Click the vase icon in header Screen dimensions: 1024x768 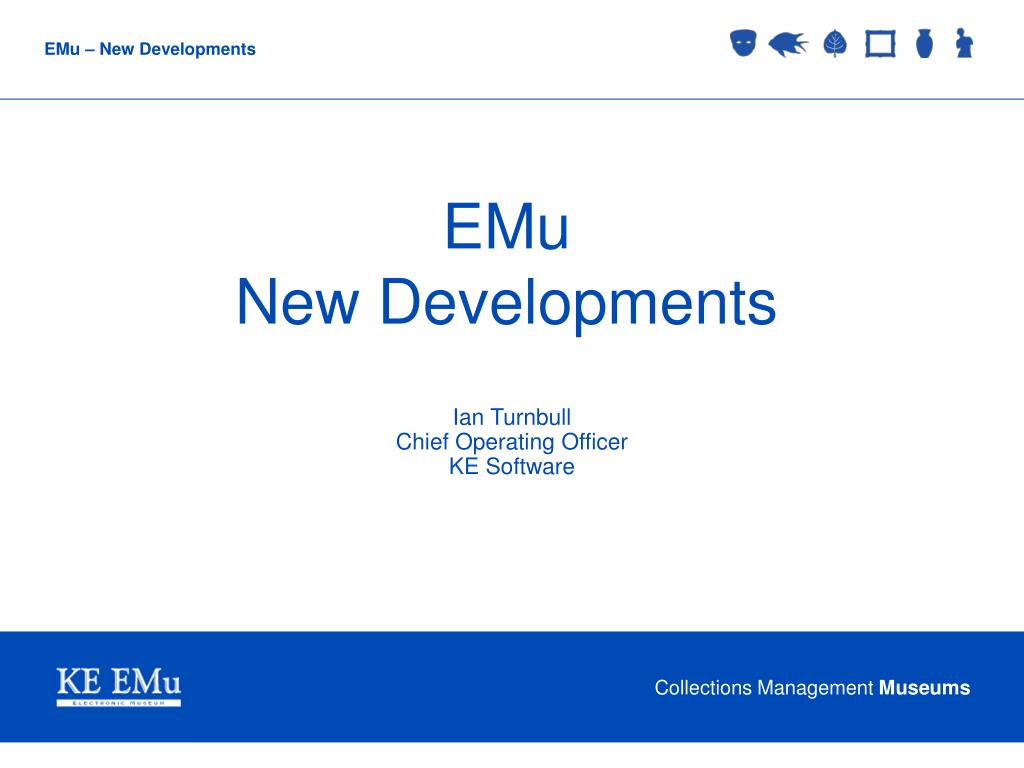pos(924,43)
